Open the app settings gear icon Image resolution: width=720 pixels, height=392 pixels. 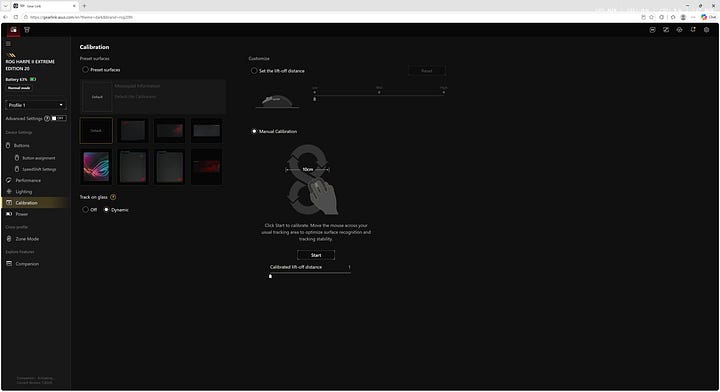(x=707, y=30)
